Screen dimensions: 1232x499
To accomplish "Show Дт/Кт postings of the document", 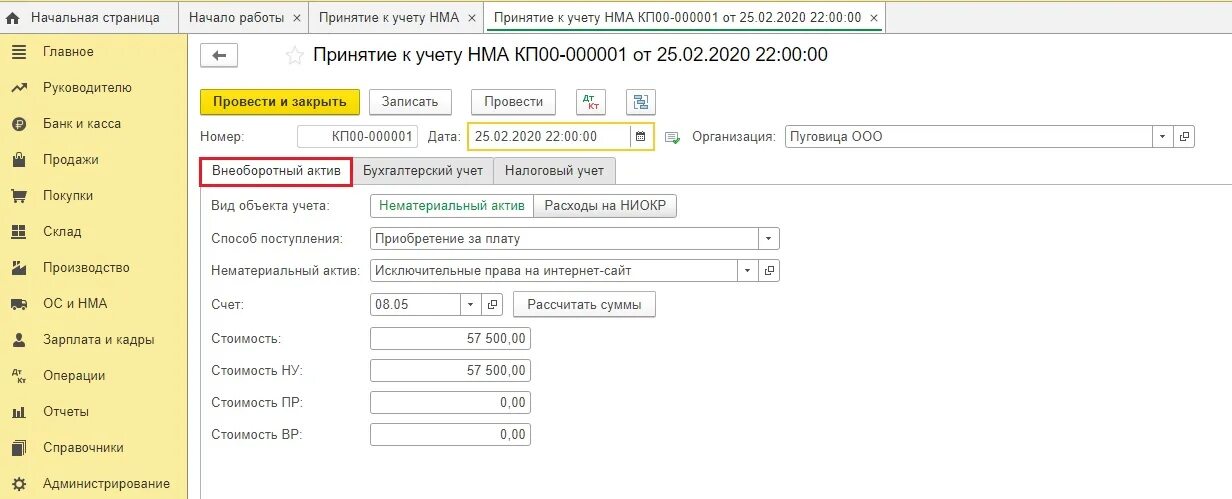I will pyautogui.click(x=591, y=102).
